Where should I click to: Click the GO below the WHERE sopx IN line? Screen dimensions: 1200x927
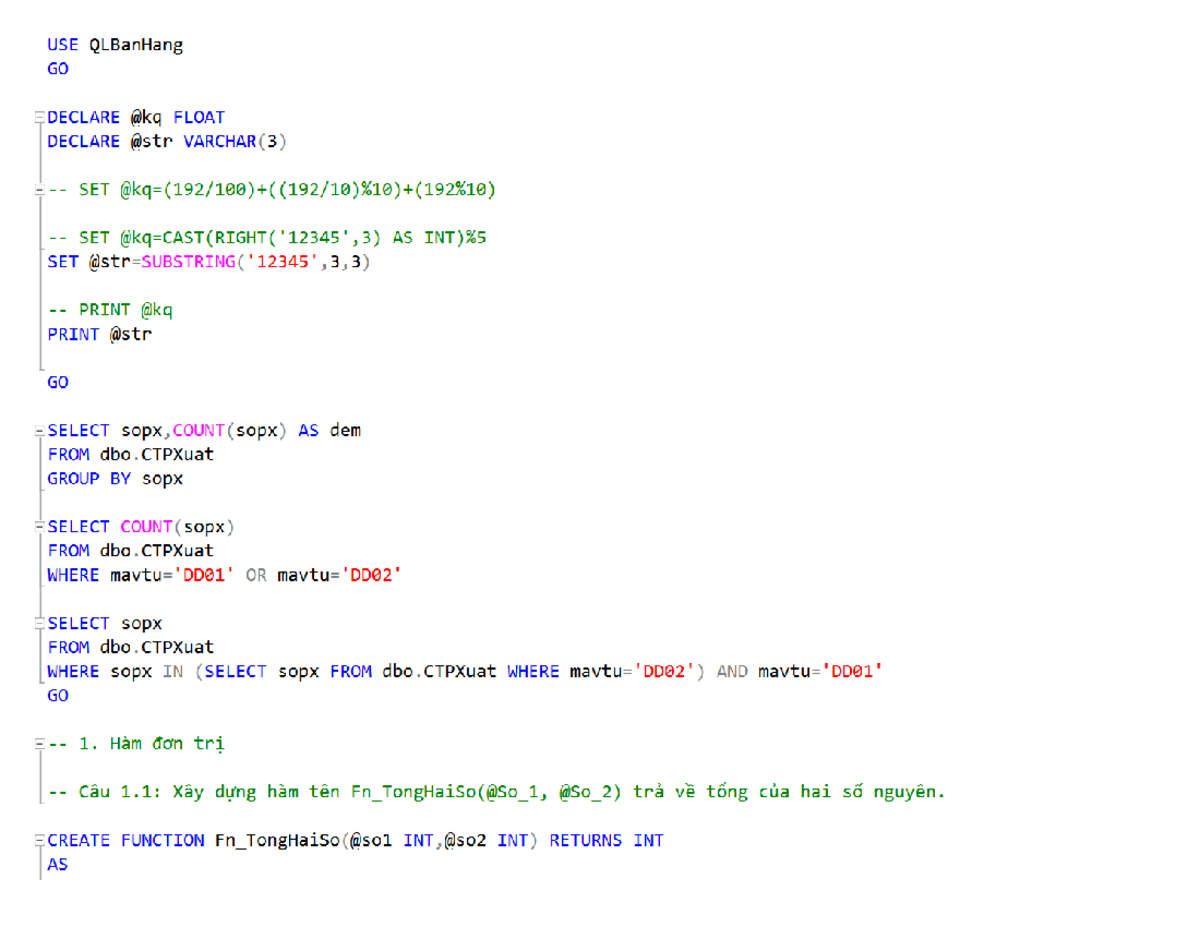(x=58, y=695)
